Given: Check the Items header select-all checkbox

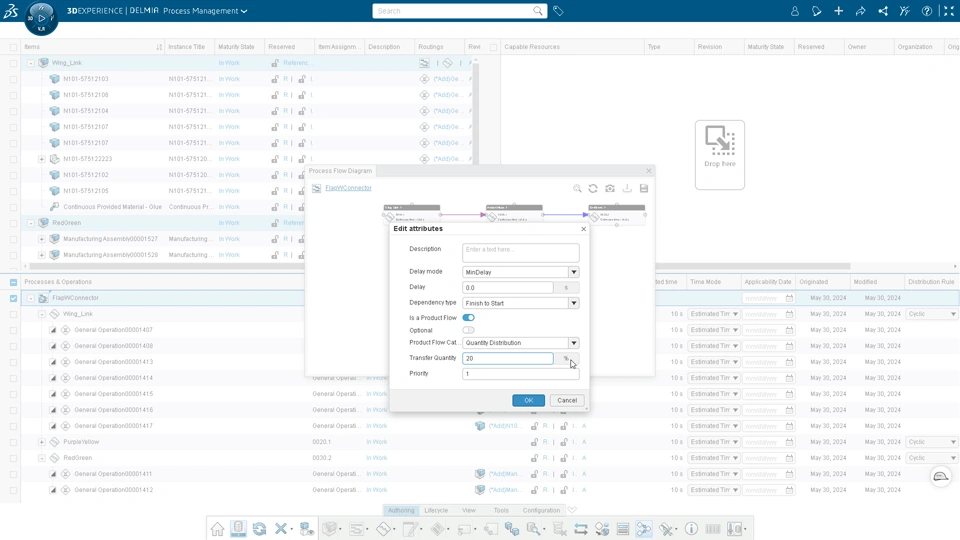Looking at the screenshot, I should [x=13, y=47].
